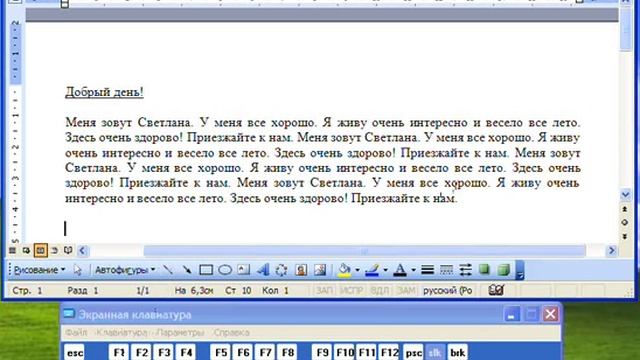
Task: Click F12 key on on-screen keyboard
Action: point(389,353)
